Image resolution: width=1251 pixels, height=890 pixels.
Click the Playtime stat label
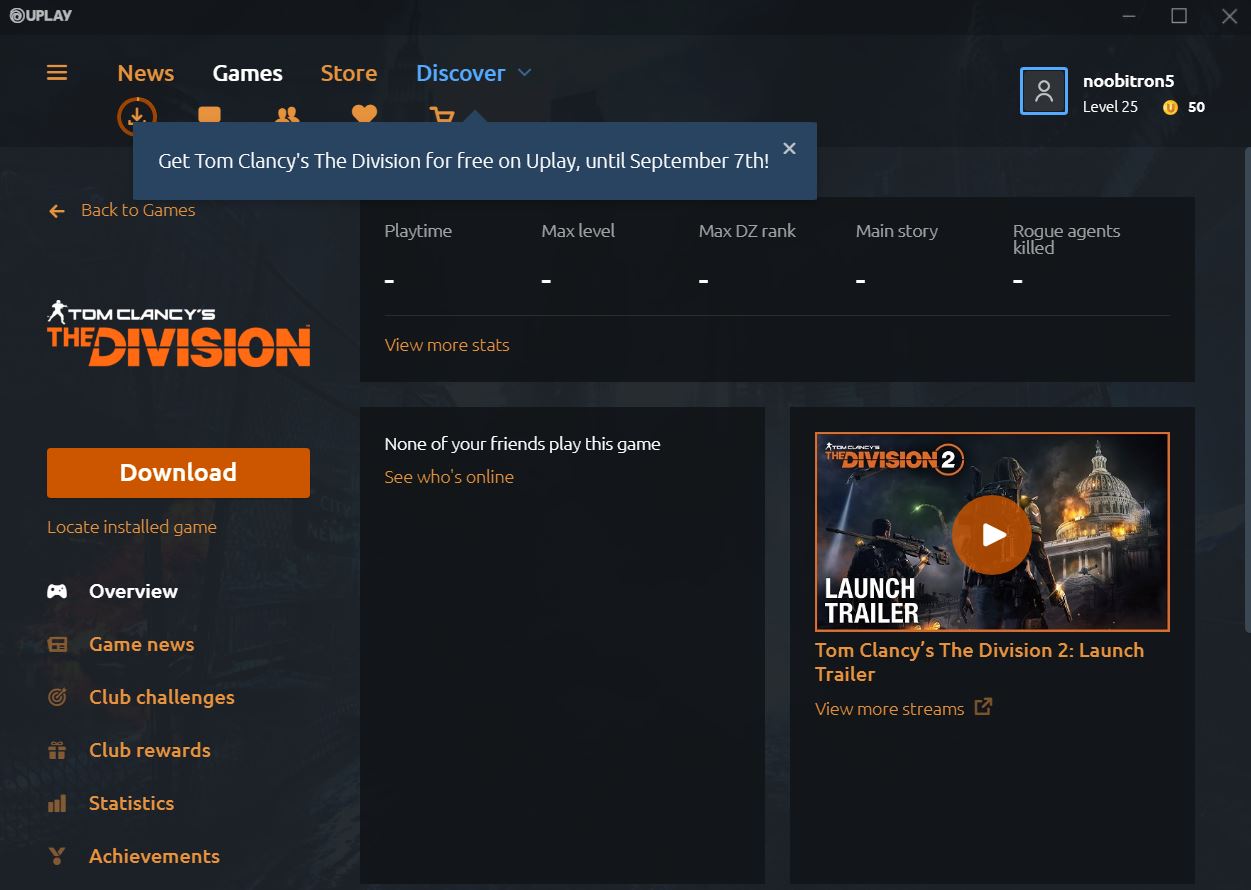[x=418, y=231]
